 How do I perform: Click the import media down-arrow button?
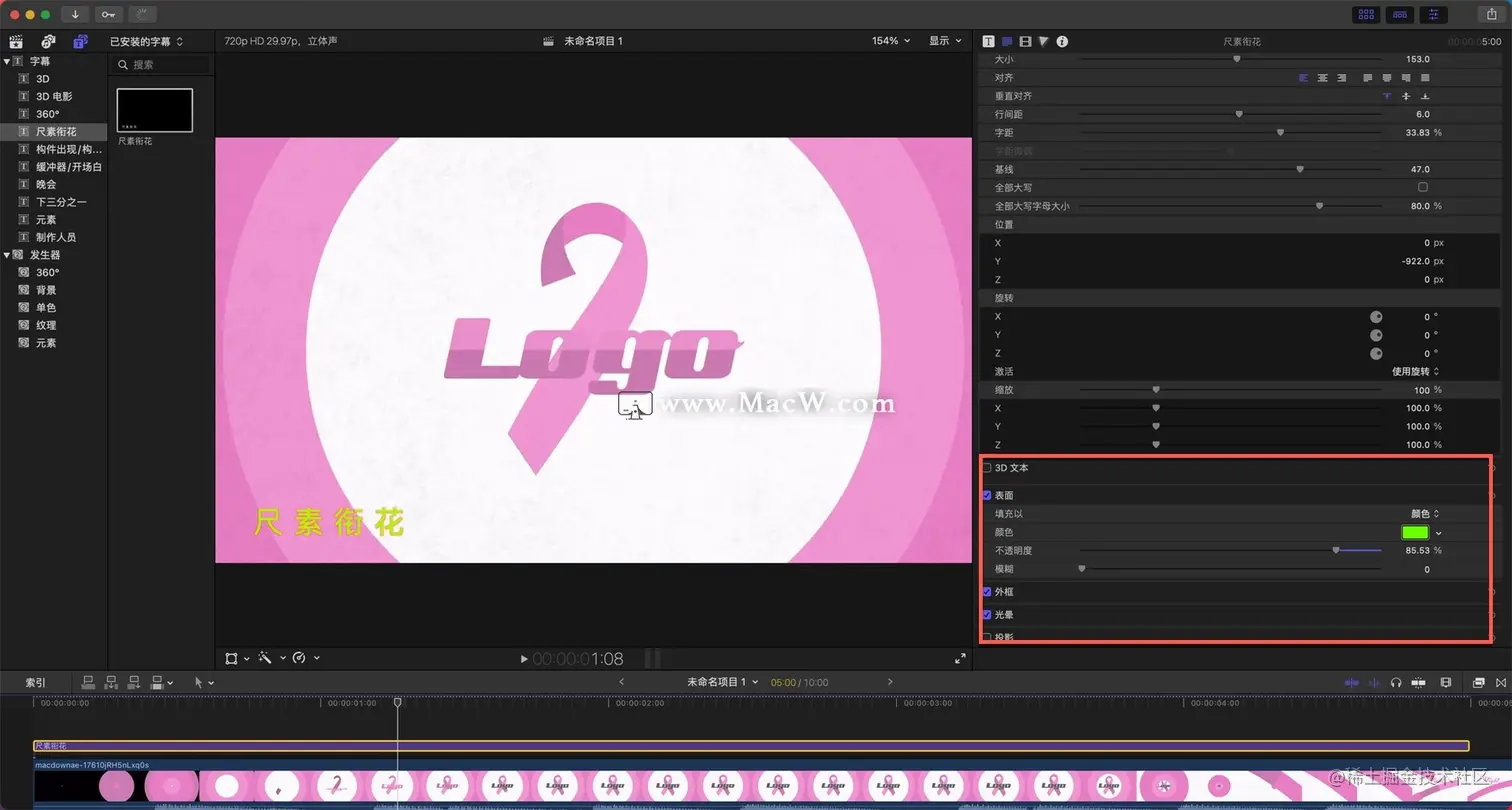pos(75,15)
